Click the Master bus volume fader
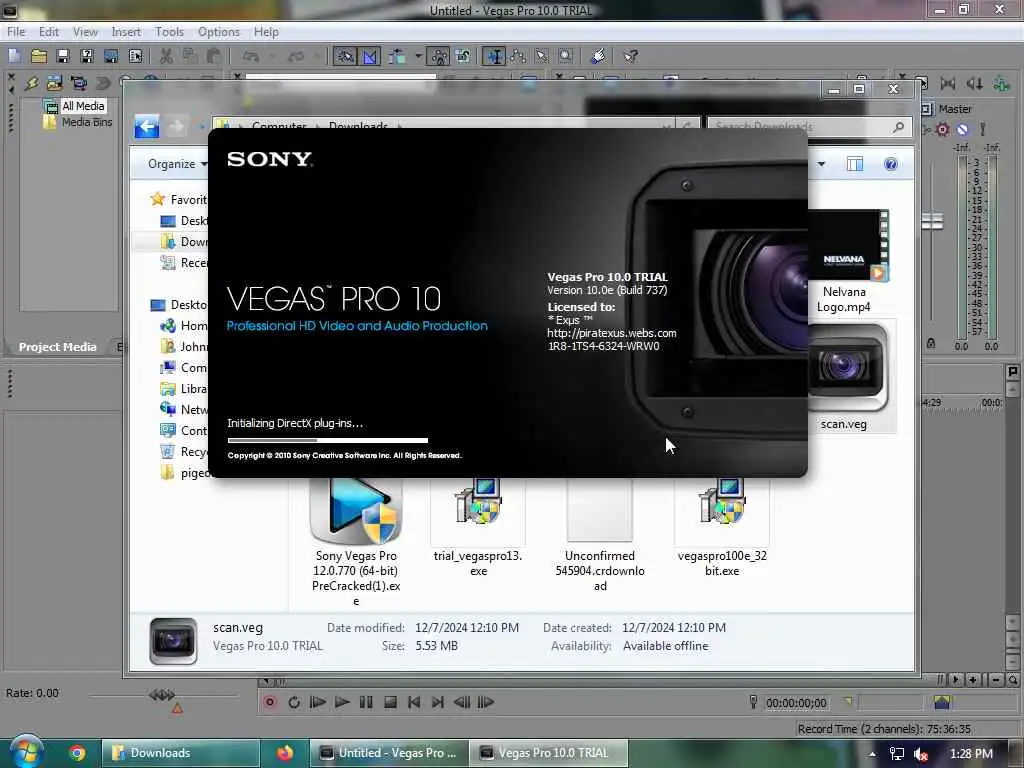The image size is (1024, 768). (933, 221)
